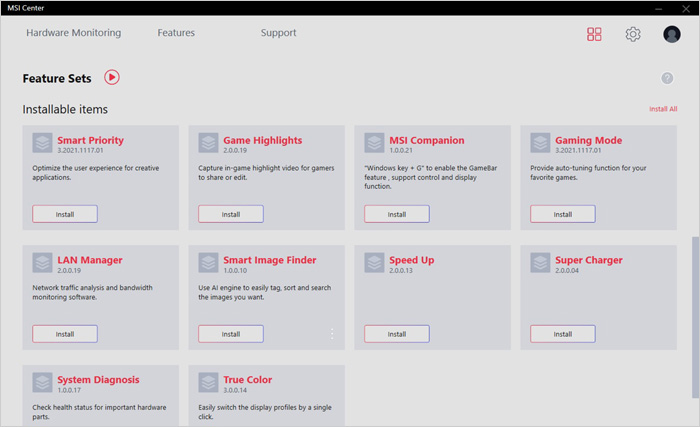Viewport: 700px width, 427px height.
Task: Click the Speed Up layers icon
Action: point(374,263)
